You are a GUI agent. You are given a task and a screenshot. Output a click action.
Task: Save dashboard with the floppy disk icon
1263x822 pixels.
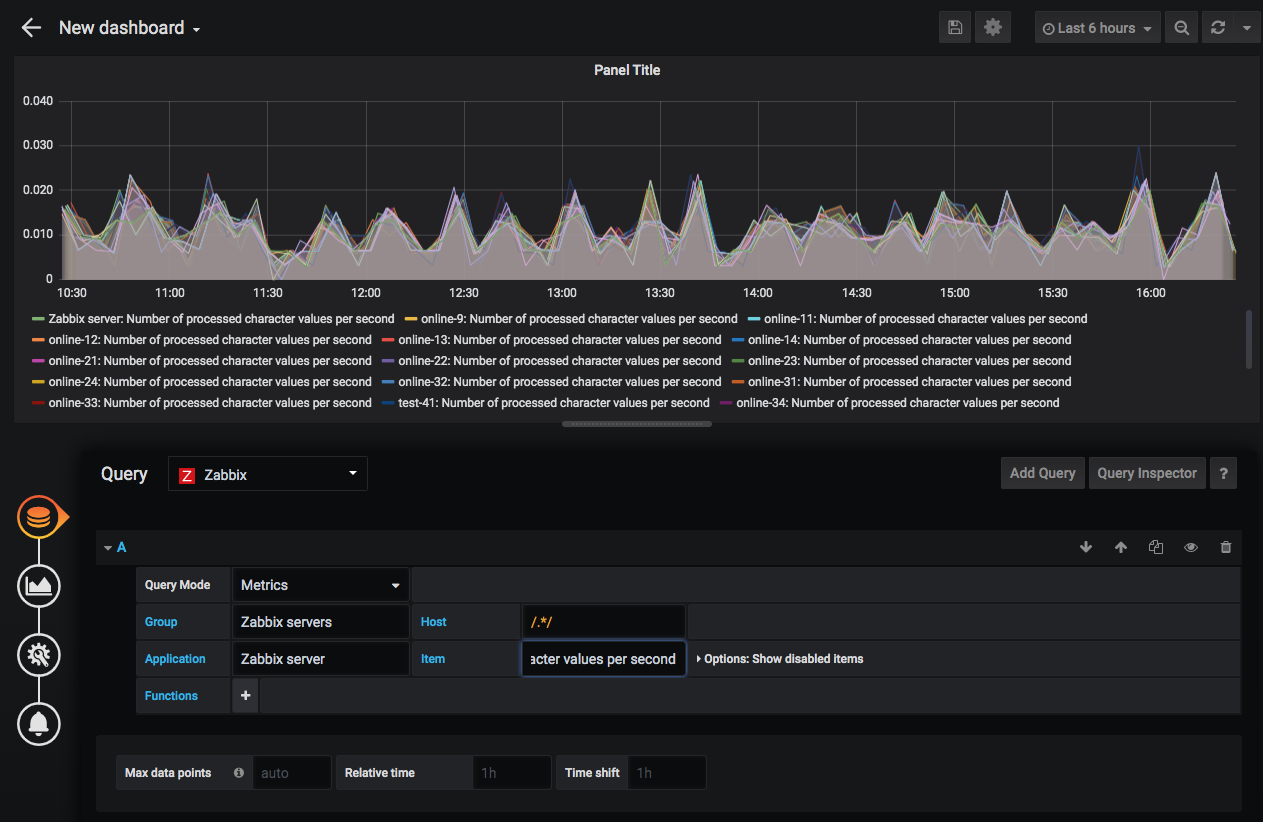coord(955,28)
